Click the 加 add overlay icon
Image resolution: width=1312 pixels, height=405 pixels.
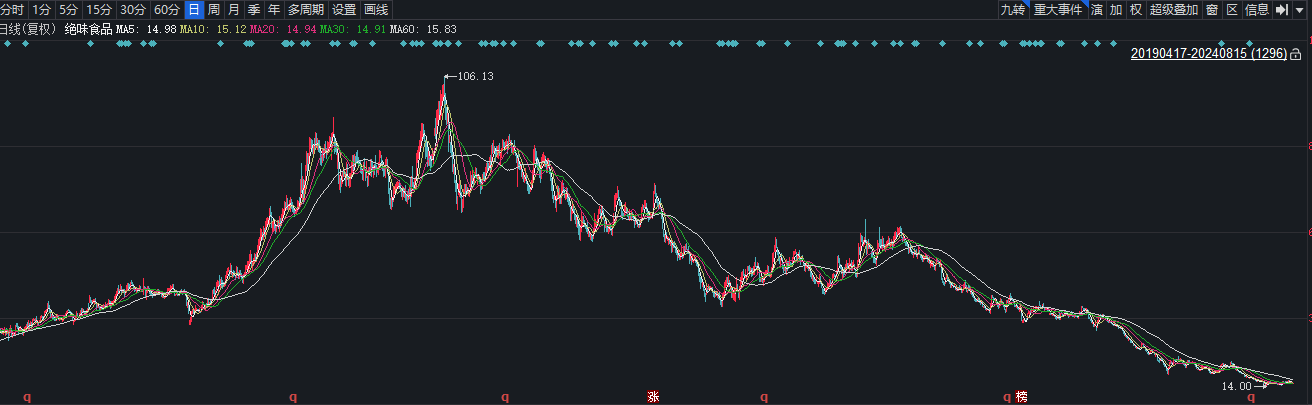[x=1116, y=10]
